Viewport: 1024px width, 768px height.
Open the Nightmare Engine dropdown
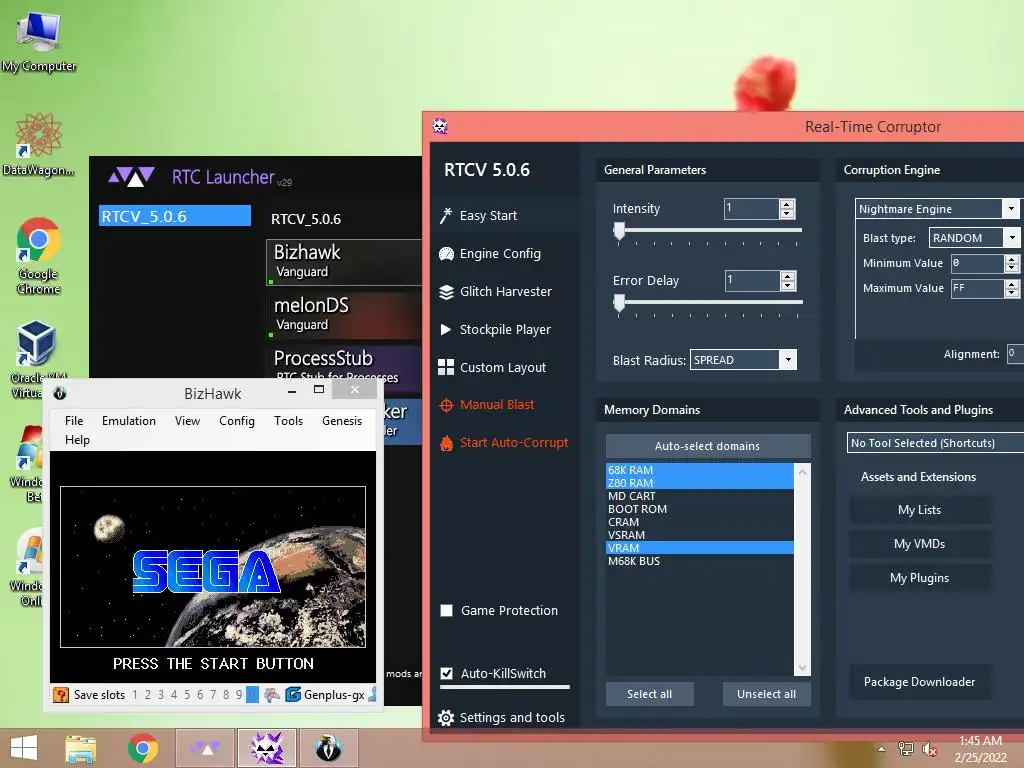(x=1011, y=209)
